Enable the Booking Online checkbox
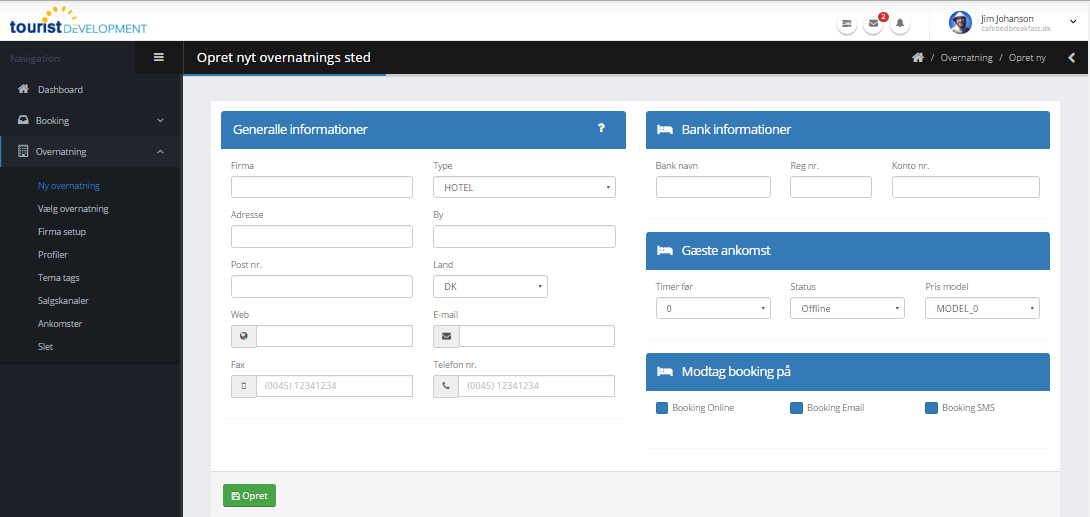 pyautogui.click(x=662, y=408)
